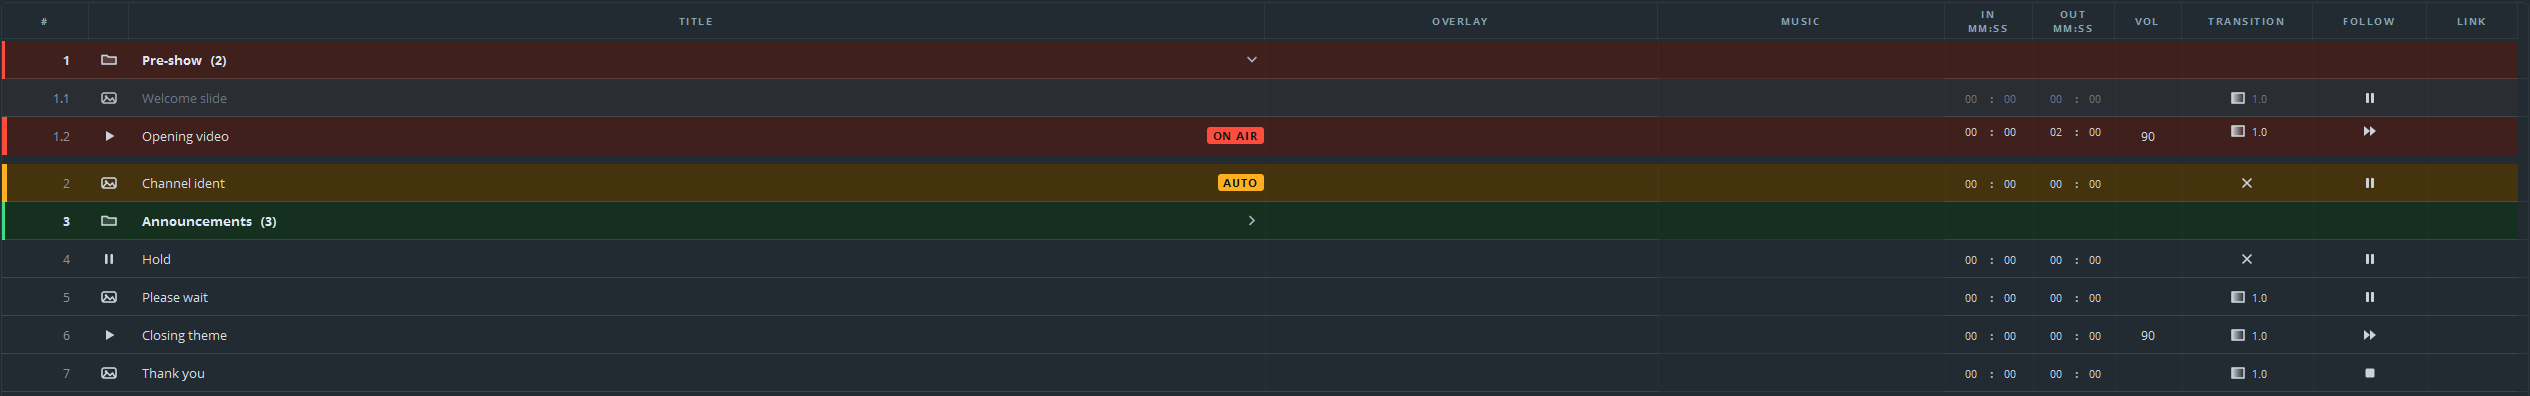Toggle follow pause on Please wait

pyautogui.click(x=2369, y=297)
